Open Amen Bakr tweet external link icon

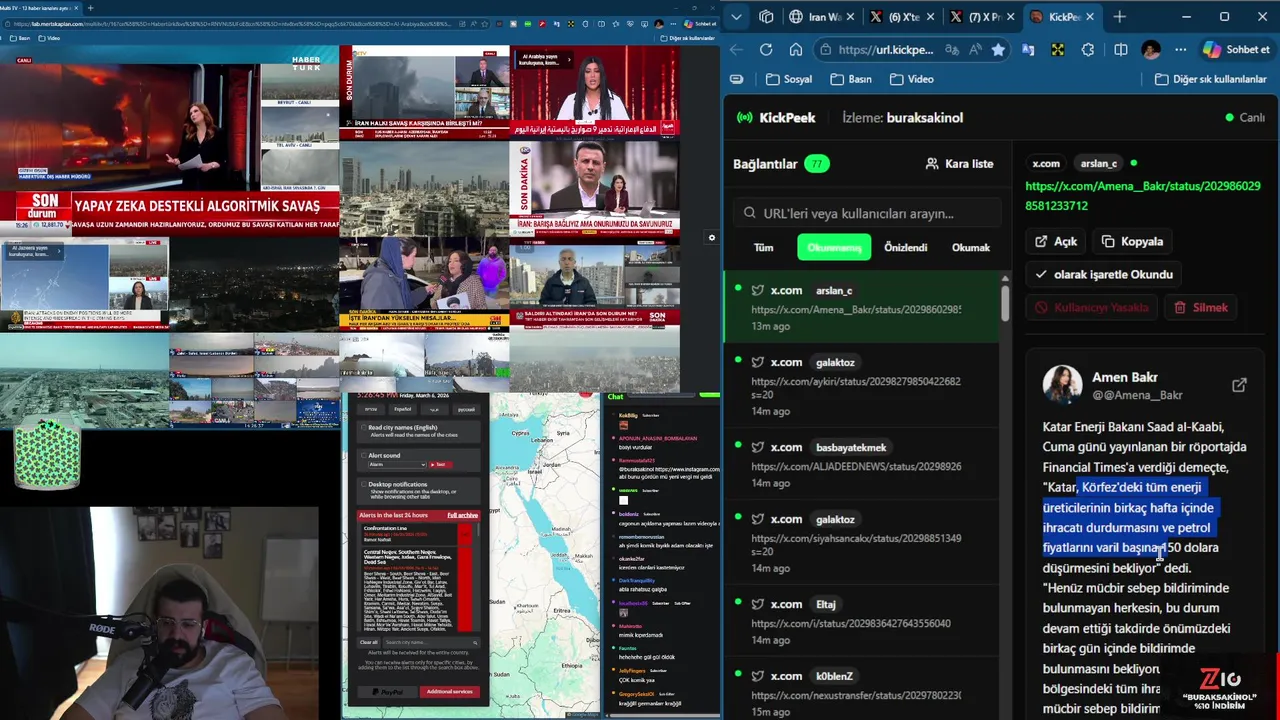point(1239,385)
